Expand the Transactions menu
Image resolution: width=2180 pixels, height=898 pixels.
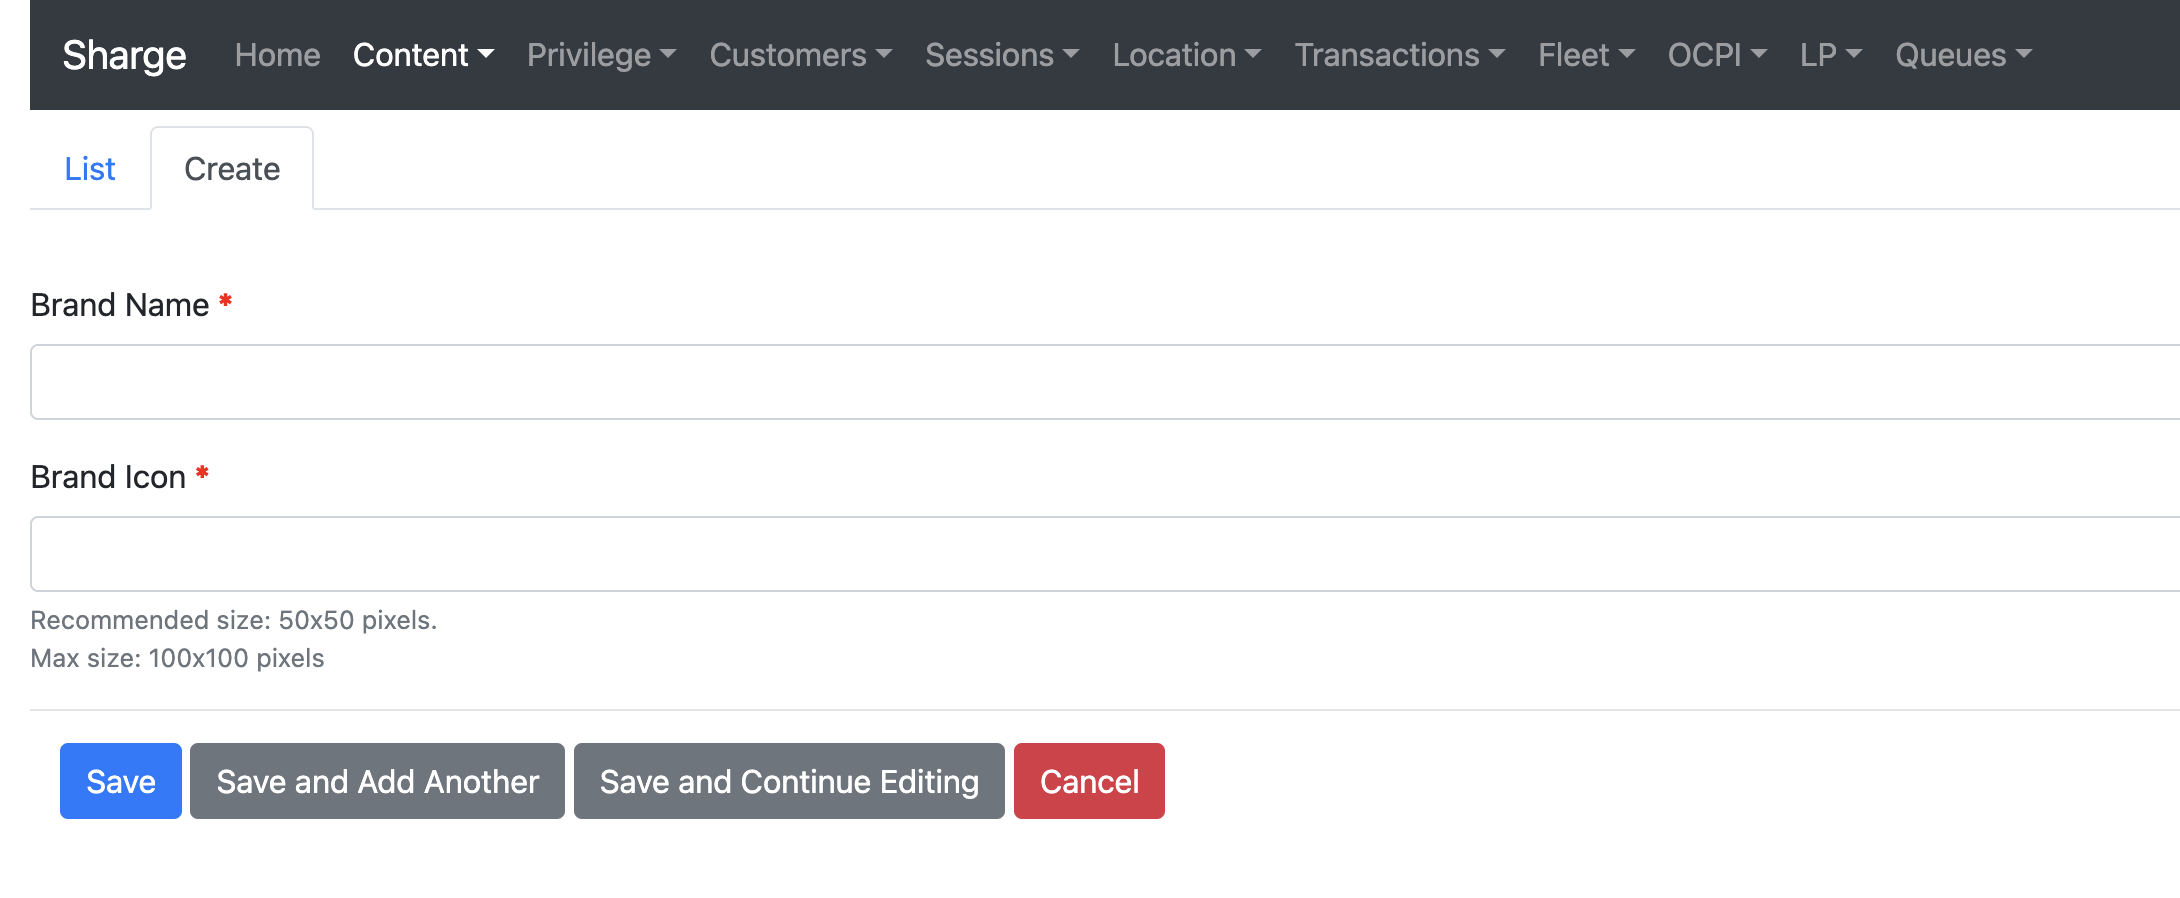[x=1399, y=55]
